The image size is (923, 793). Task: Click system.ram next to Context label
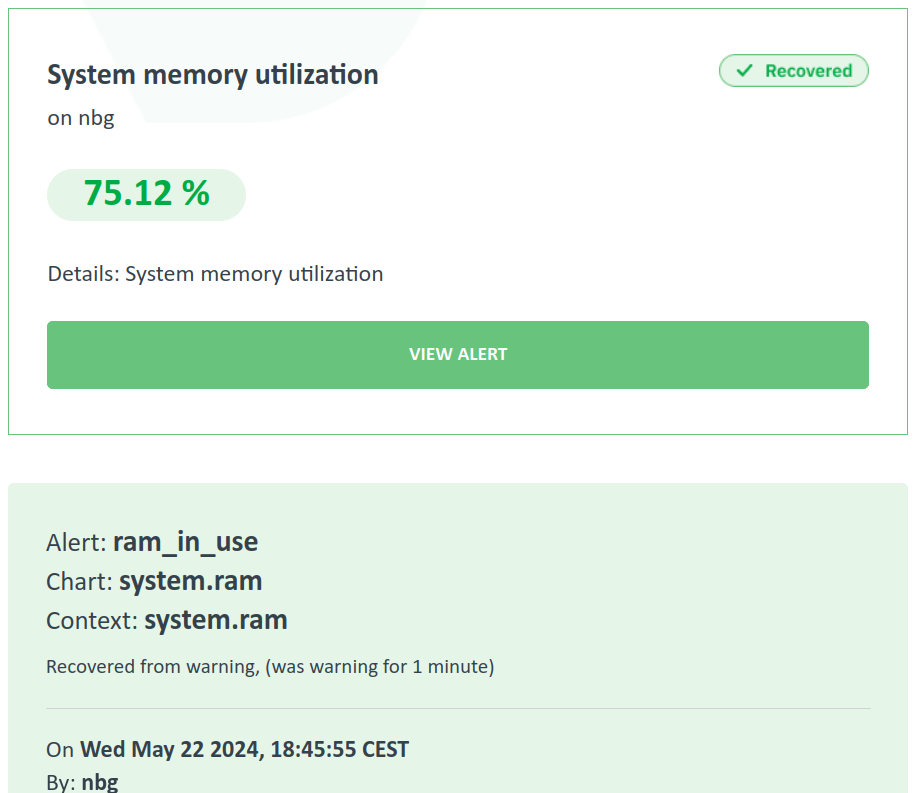tap(215, 620)
